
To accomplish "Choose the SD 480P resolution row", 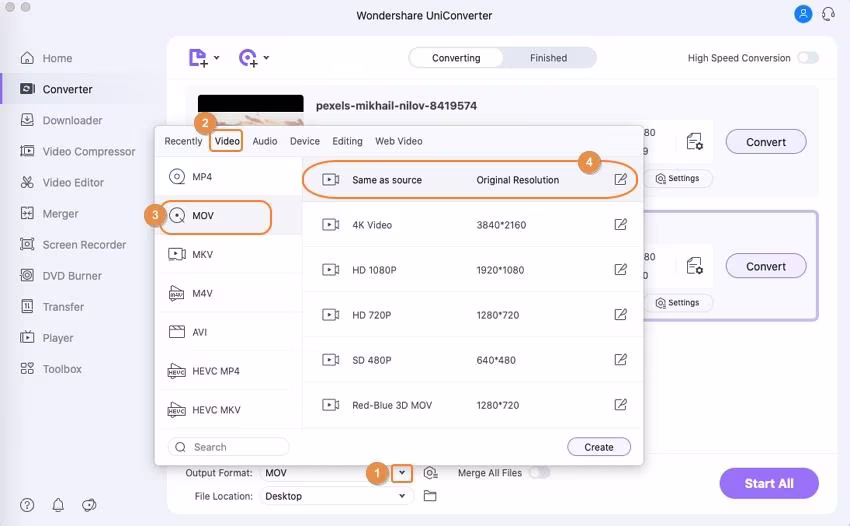I will click(x=472, y=360).
